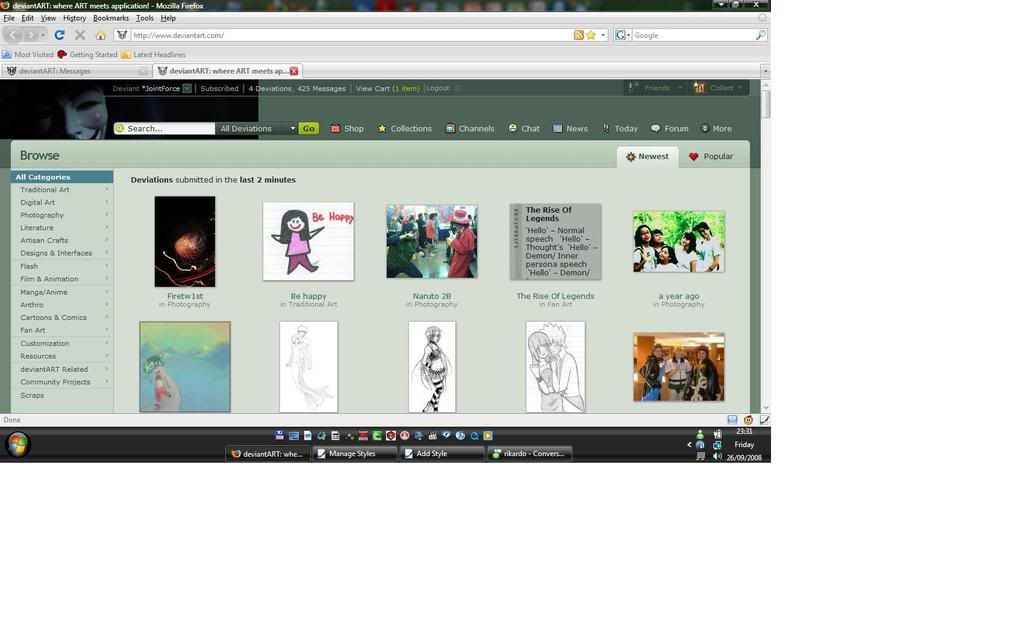The height and width of the screenshot is (617, 1024).
Task: Bookmark the page with the star icon
Action: (x=591, y=35)
